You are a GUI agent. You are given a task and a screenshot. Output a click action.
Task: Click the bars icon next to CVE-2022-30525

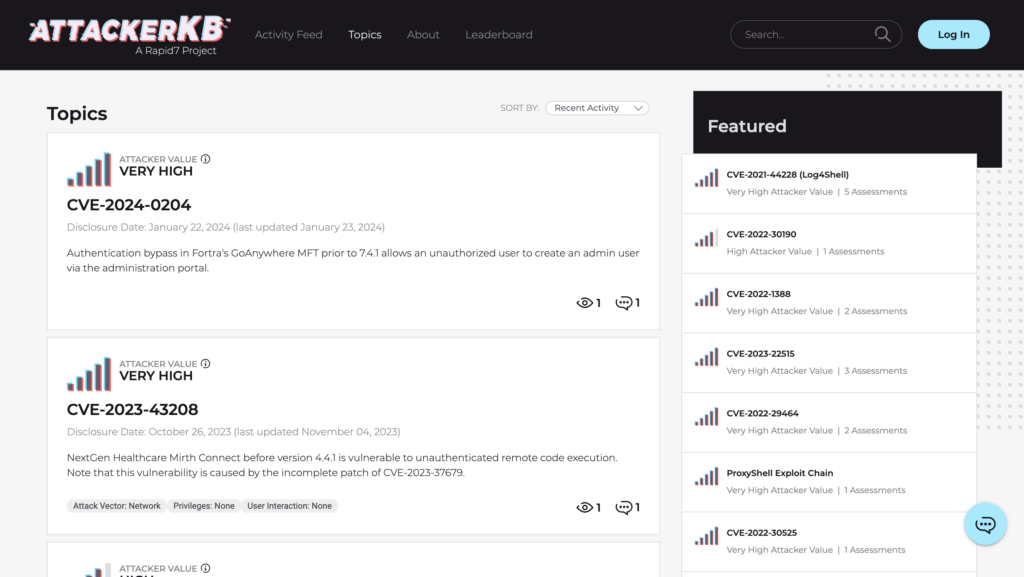coord(707,537)
